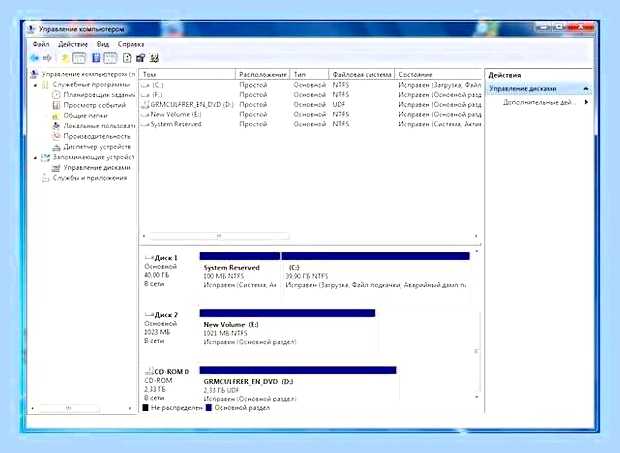
Task: Select Планировщик заданий in the tree
Action: (x=99, y=95)
